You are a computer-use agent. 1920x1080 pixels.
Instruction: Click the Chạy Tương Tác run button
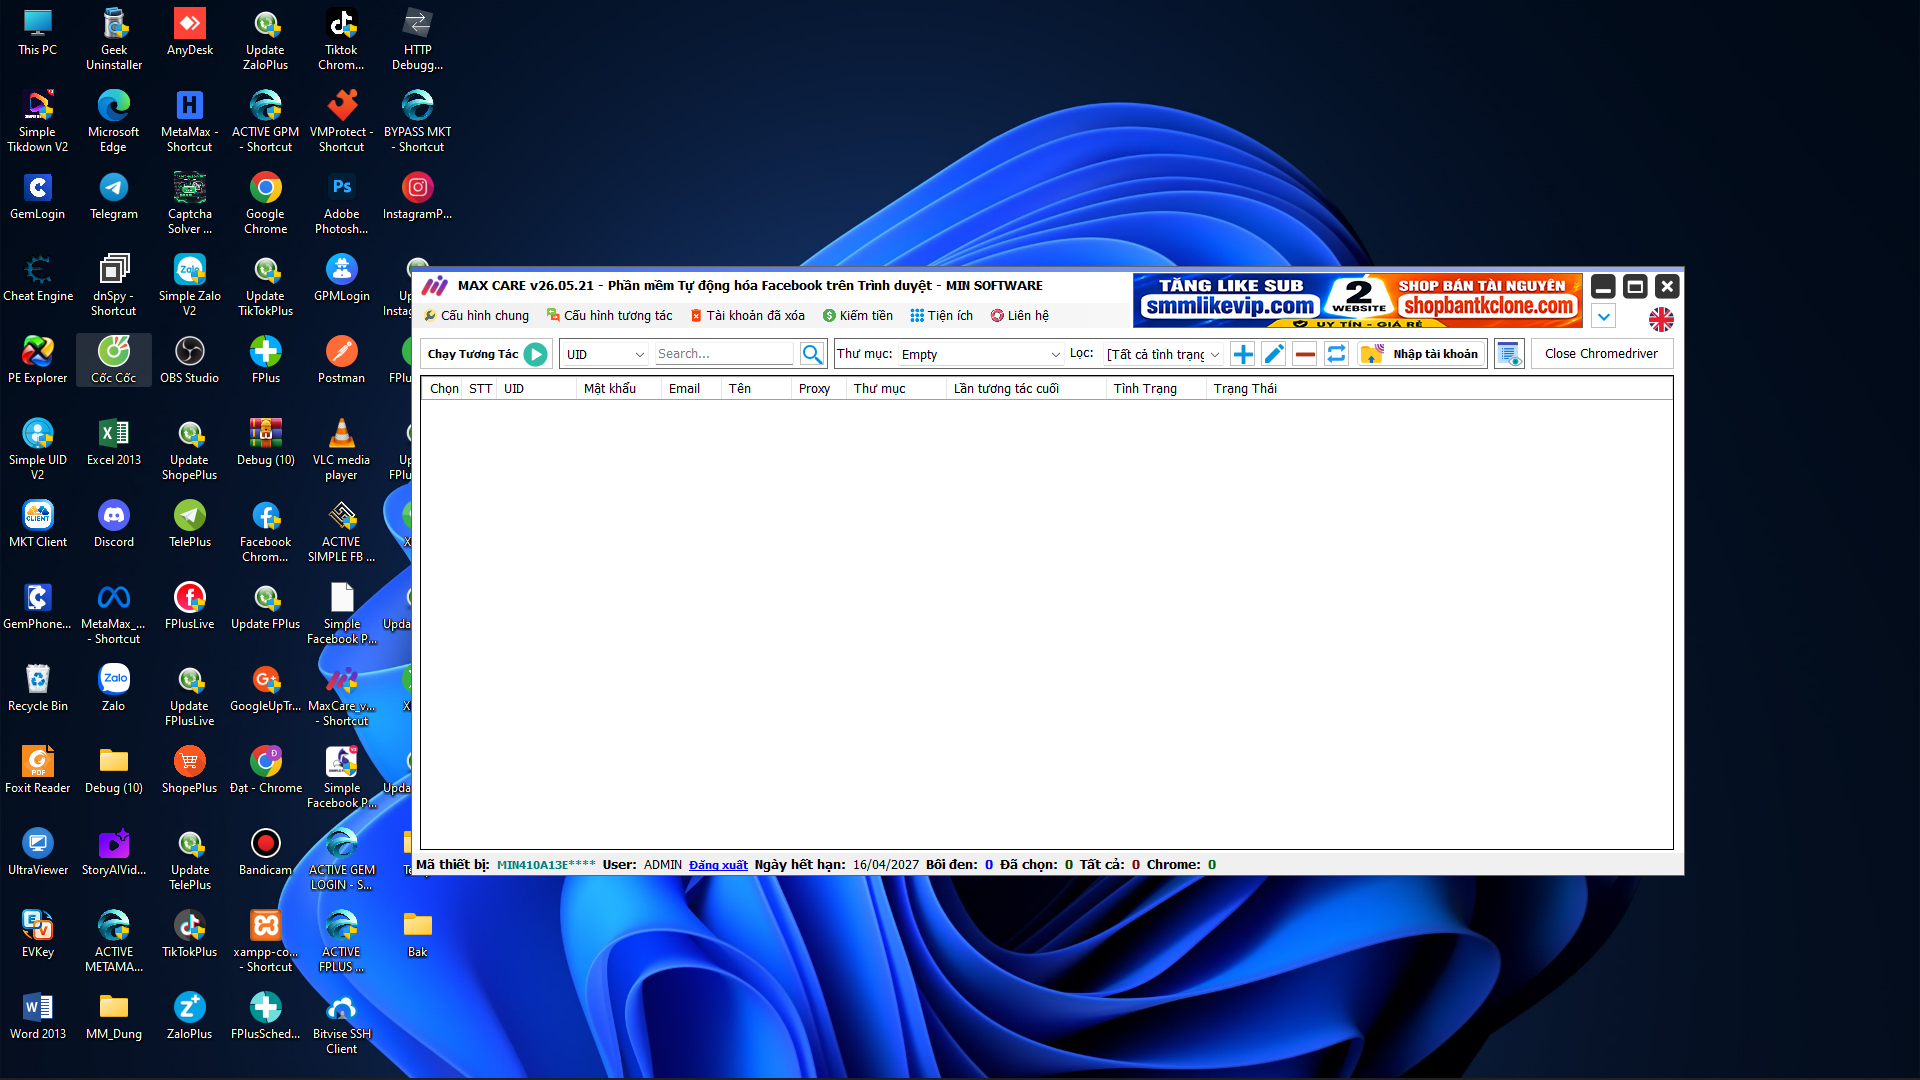point(487,354)
